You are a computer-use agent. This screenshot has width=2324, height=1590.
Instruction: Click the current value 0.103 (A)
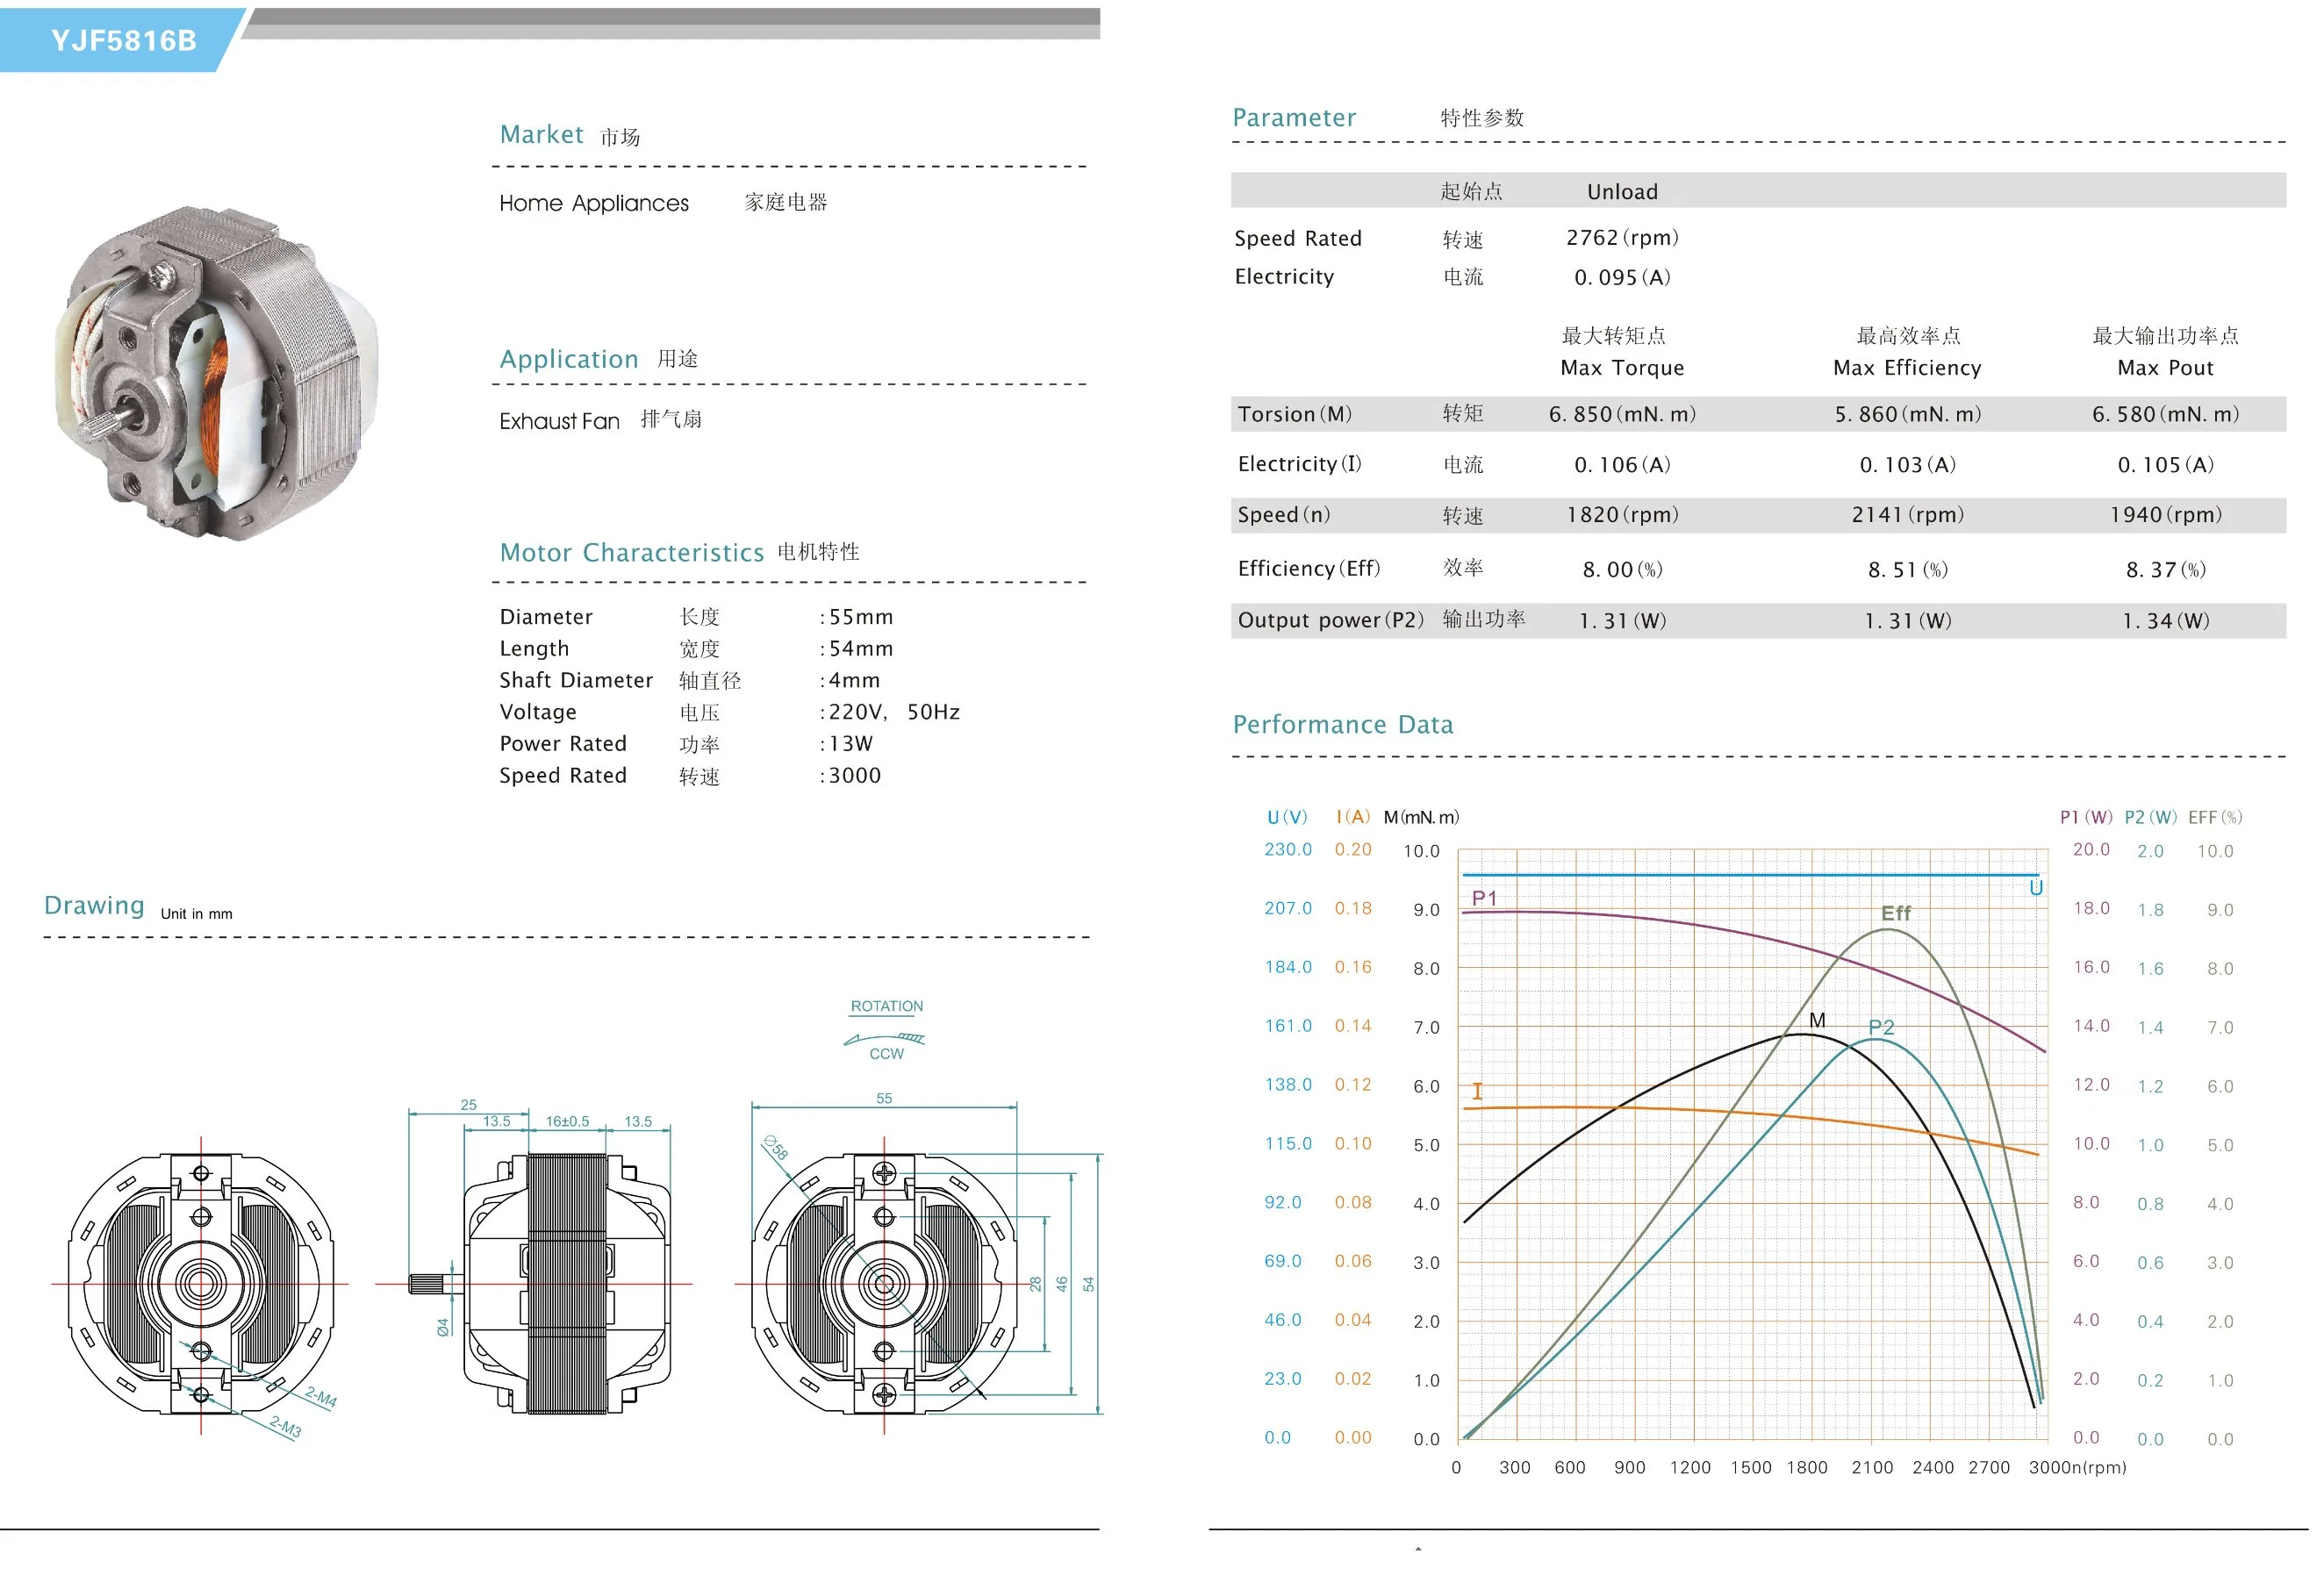point(1907,465)
